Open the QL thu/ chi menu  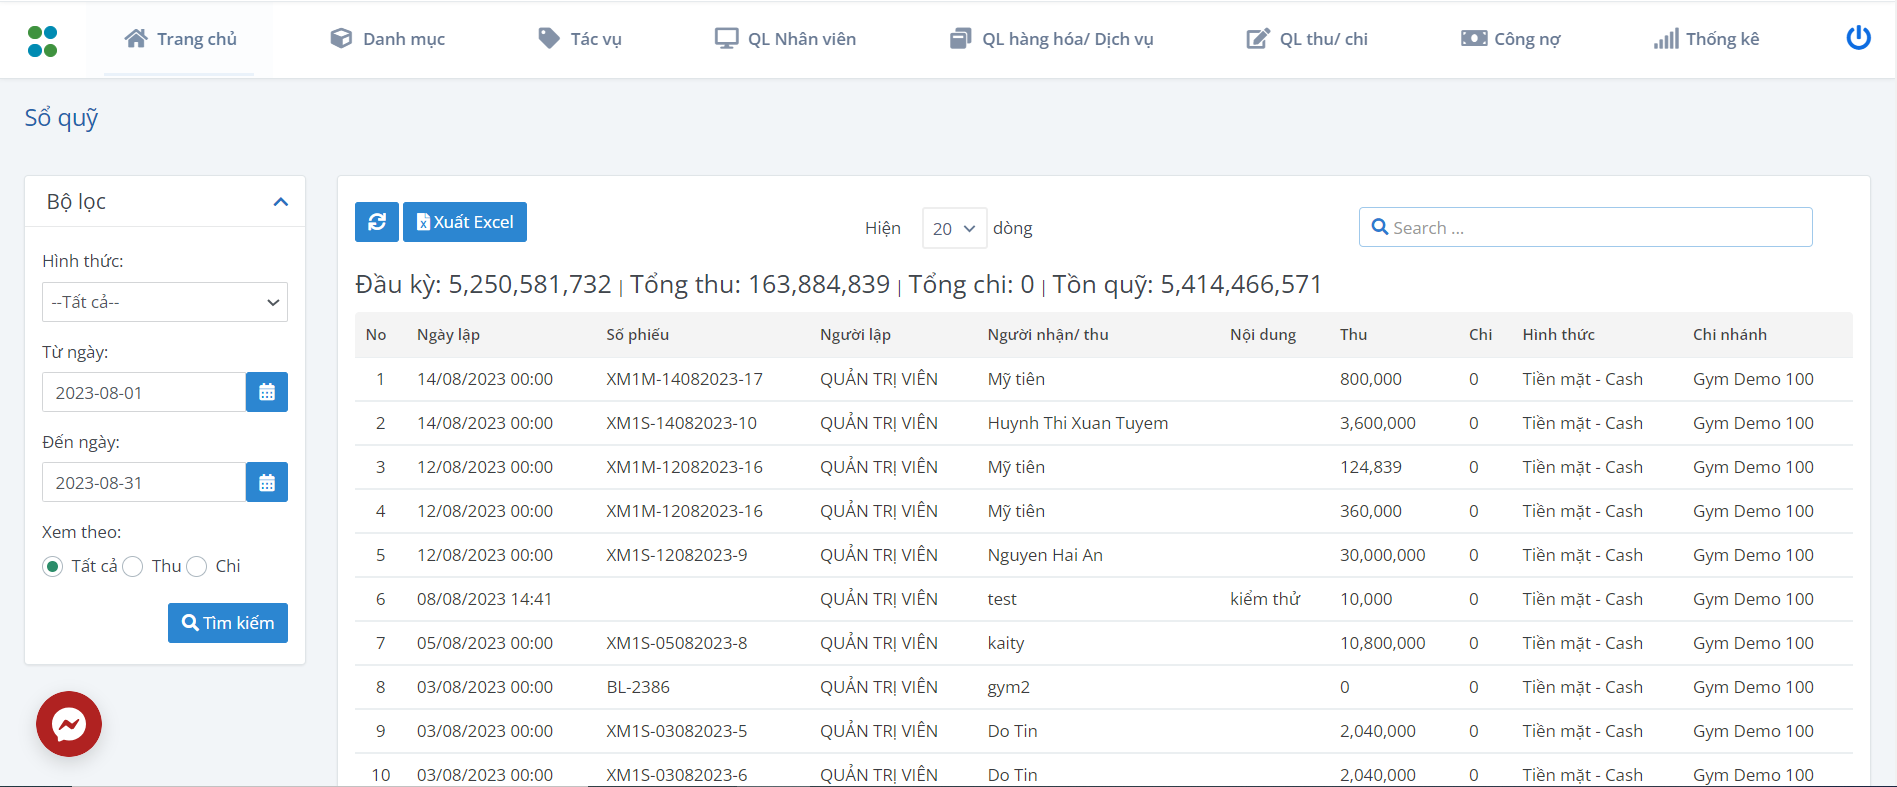coord(1307,39)
